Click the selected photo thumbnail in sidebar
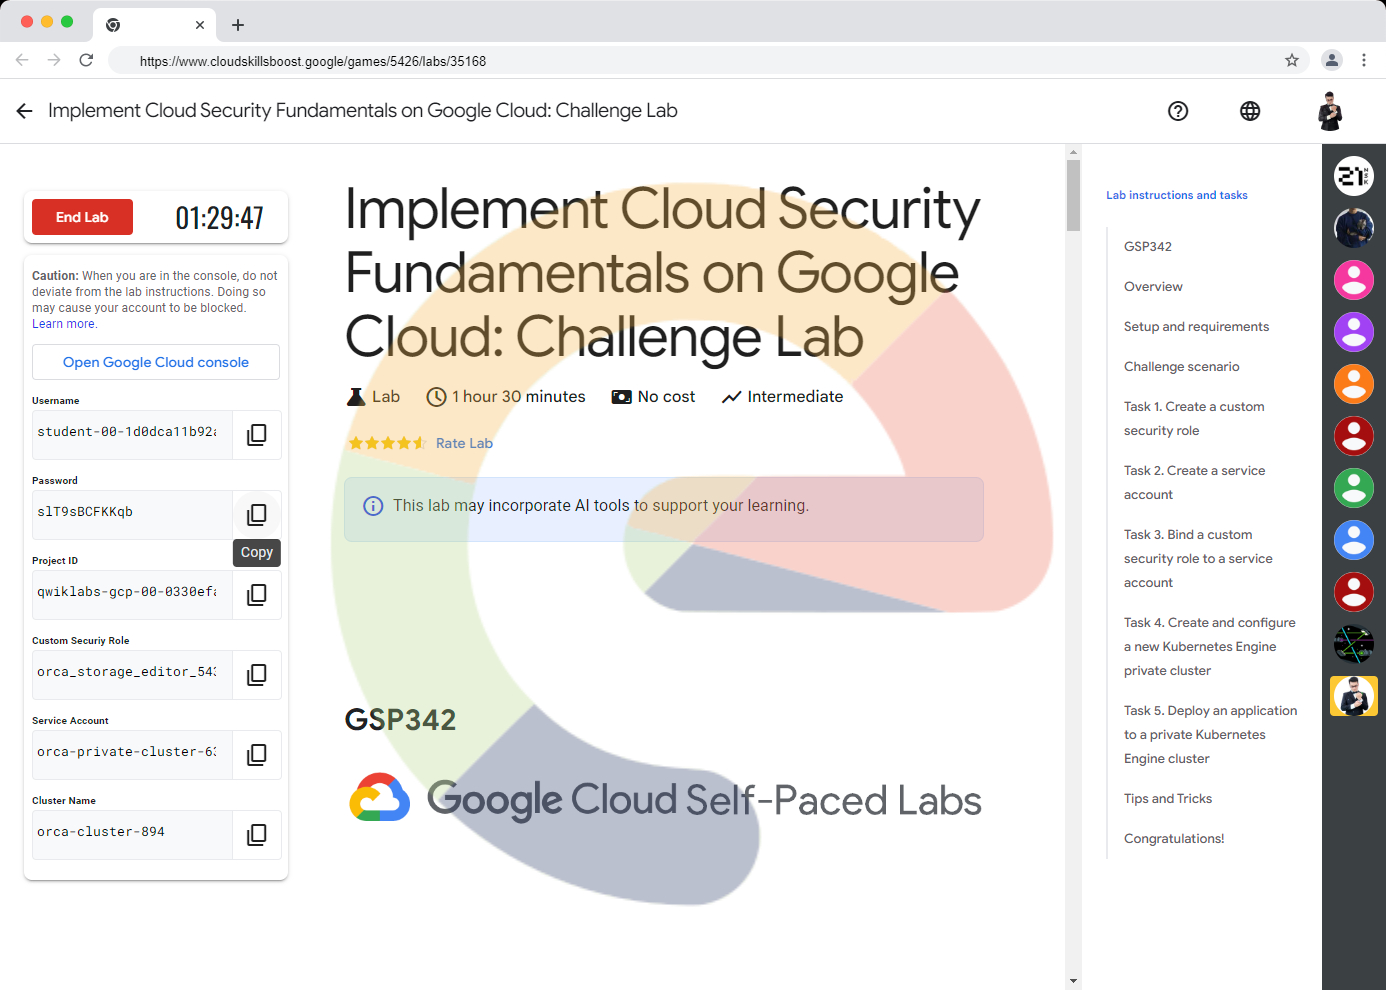 (1354, 696)
